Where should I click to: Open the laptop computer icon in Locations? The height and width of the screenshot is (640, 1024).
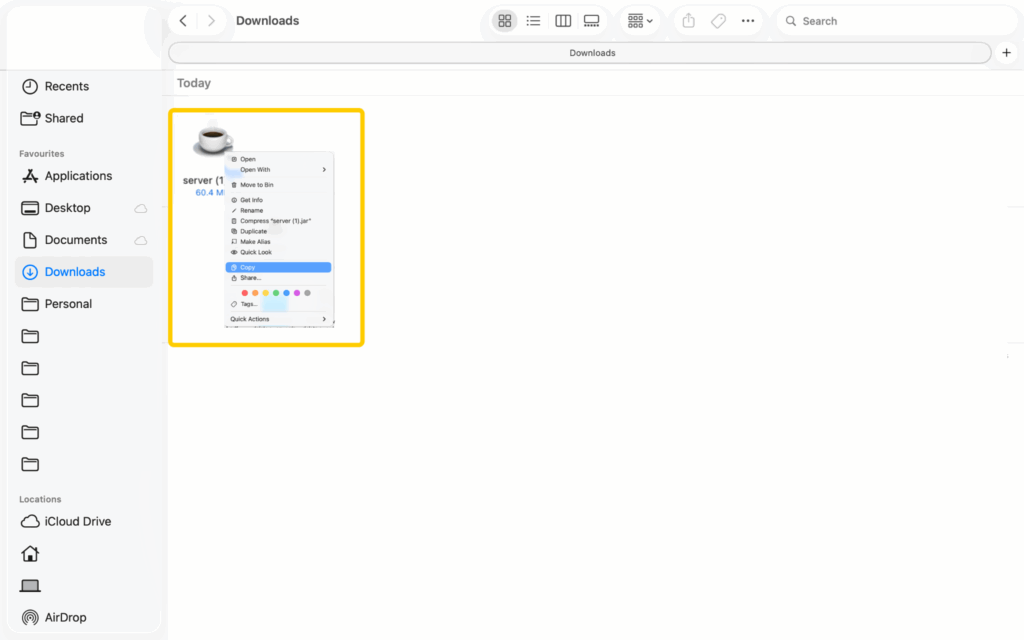30,586
